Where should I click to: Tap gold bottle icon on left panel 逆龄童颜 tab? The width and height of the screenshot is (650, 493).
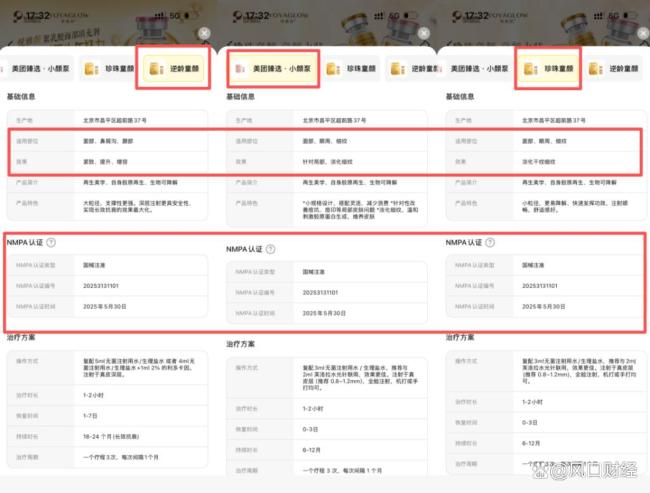pos(156,68)
